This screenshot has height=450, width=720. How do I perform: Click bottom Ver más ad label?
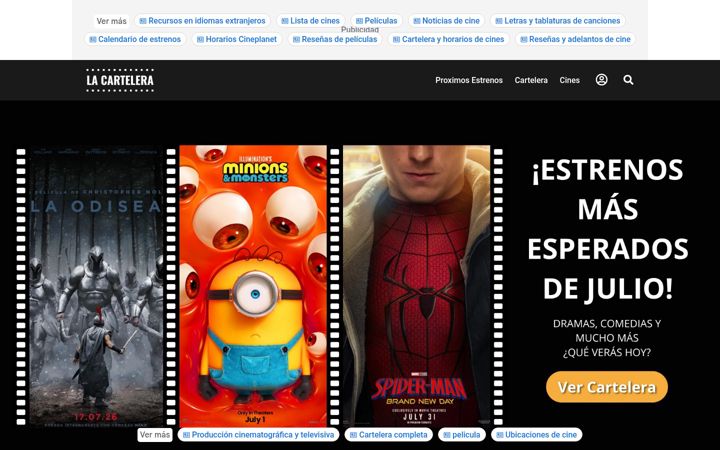tap(155, 434)
